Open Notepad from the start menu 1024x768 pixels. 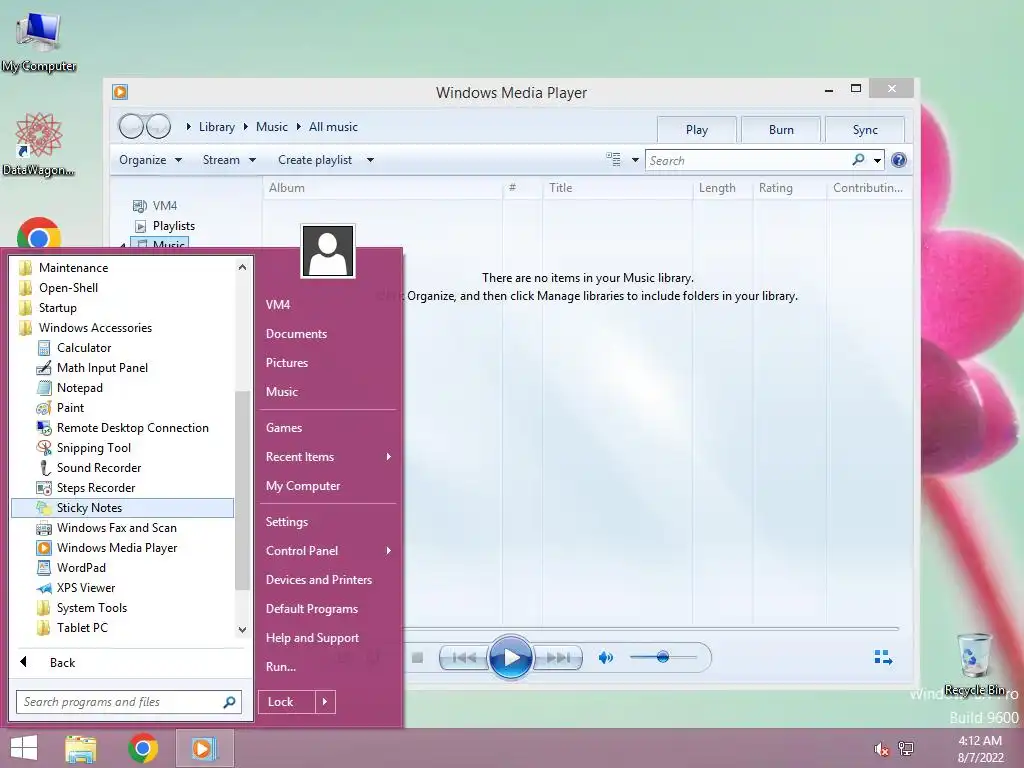point(79,387)
